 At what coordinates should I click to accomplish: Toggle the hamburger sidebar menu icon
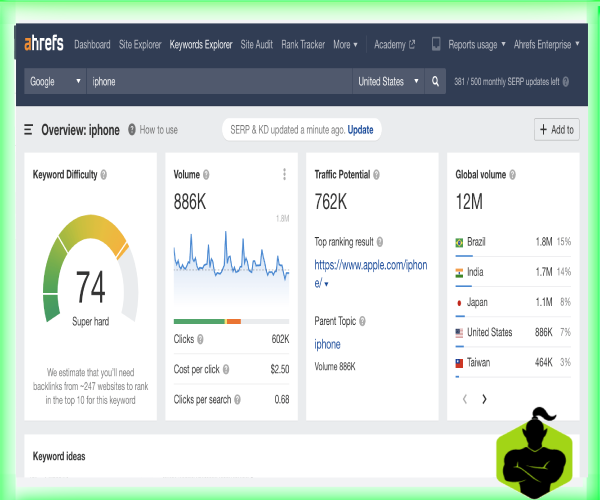[28, 130]
